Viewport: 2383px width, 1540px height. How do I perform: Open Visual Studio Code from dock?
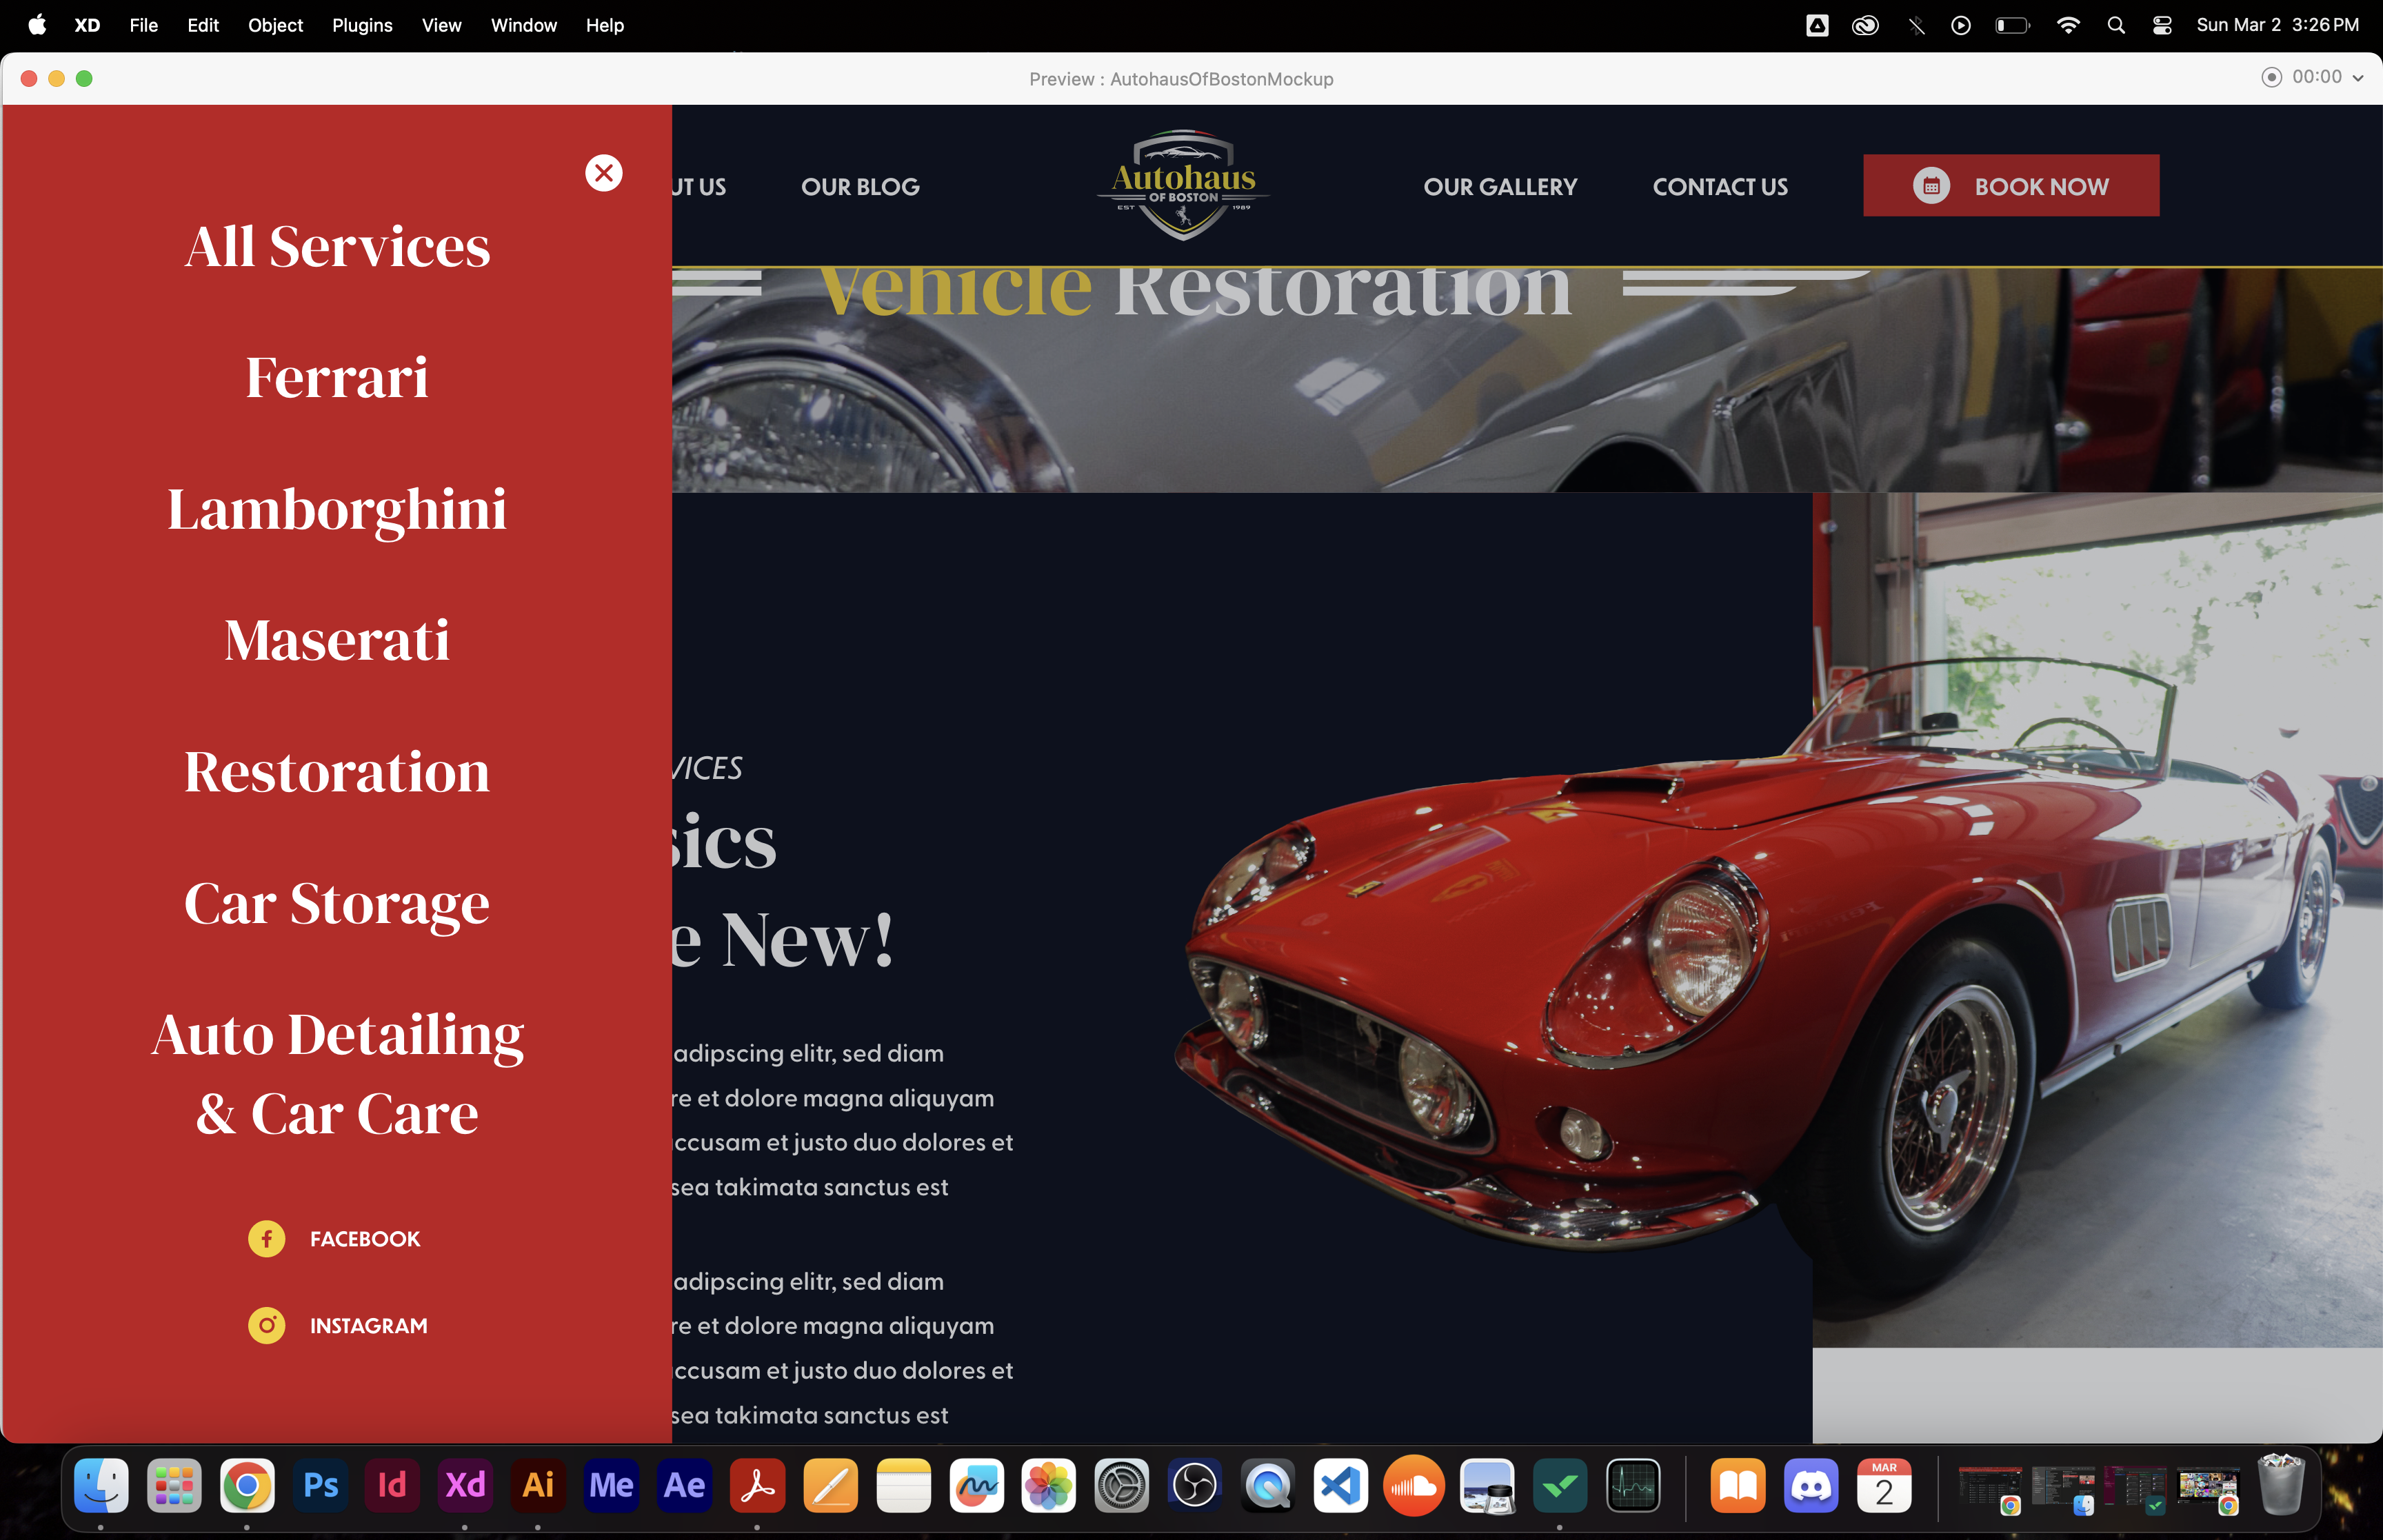point(1340,1485)
